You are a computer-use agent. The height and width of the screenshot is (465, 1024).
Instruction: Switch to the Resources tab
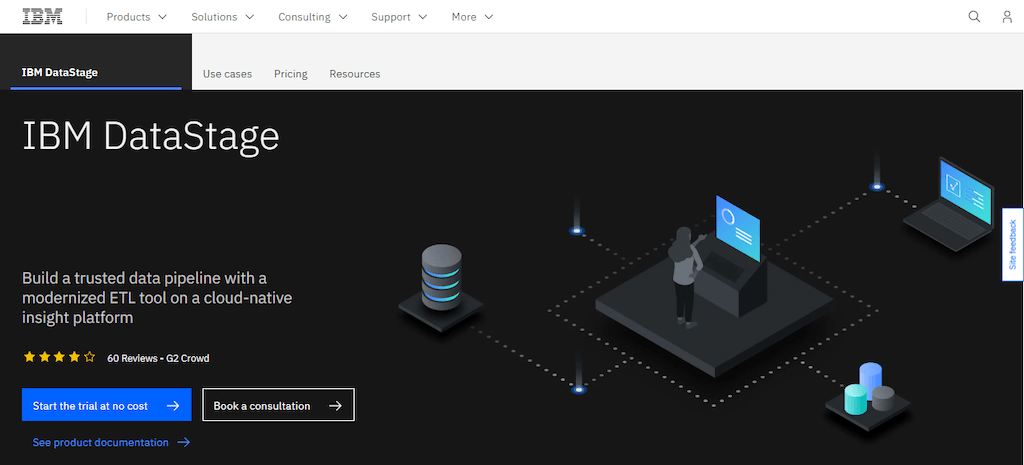pos(355,74)
